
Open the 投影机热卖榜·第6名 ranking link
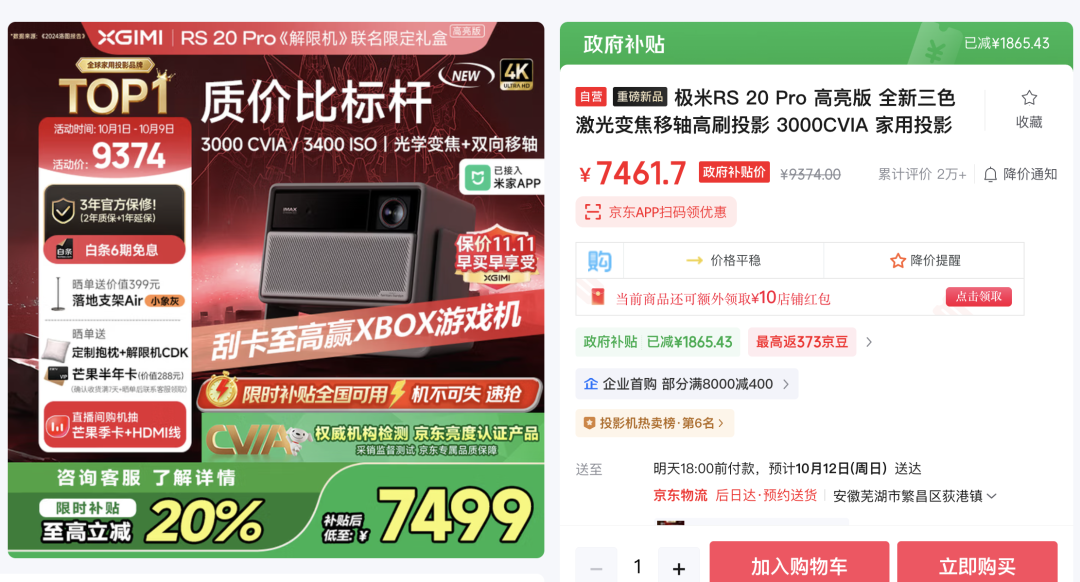pos(654,423)
